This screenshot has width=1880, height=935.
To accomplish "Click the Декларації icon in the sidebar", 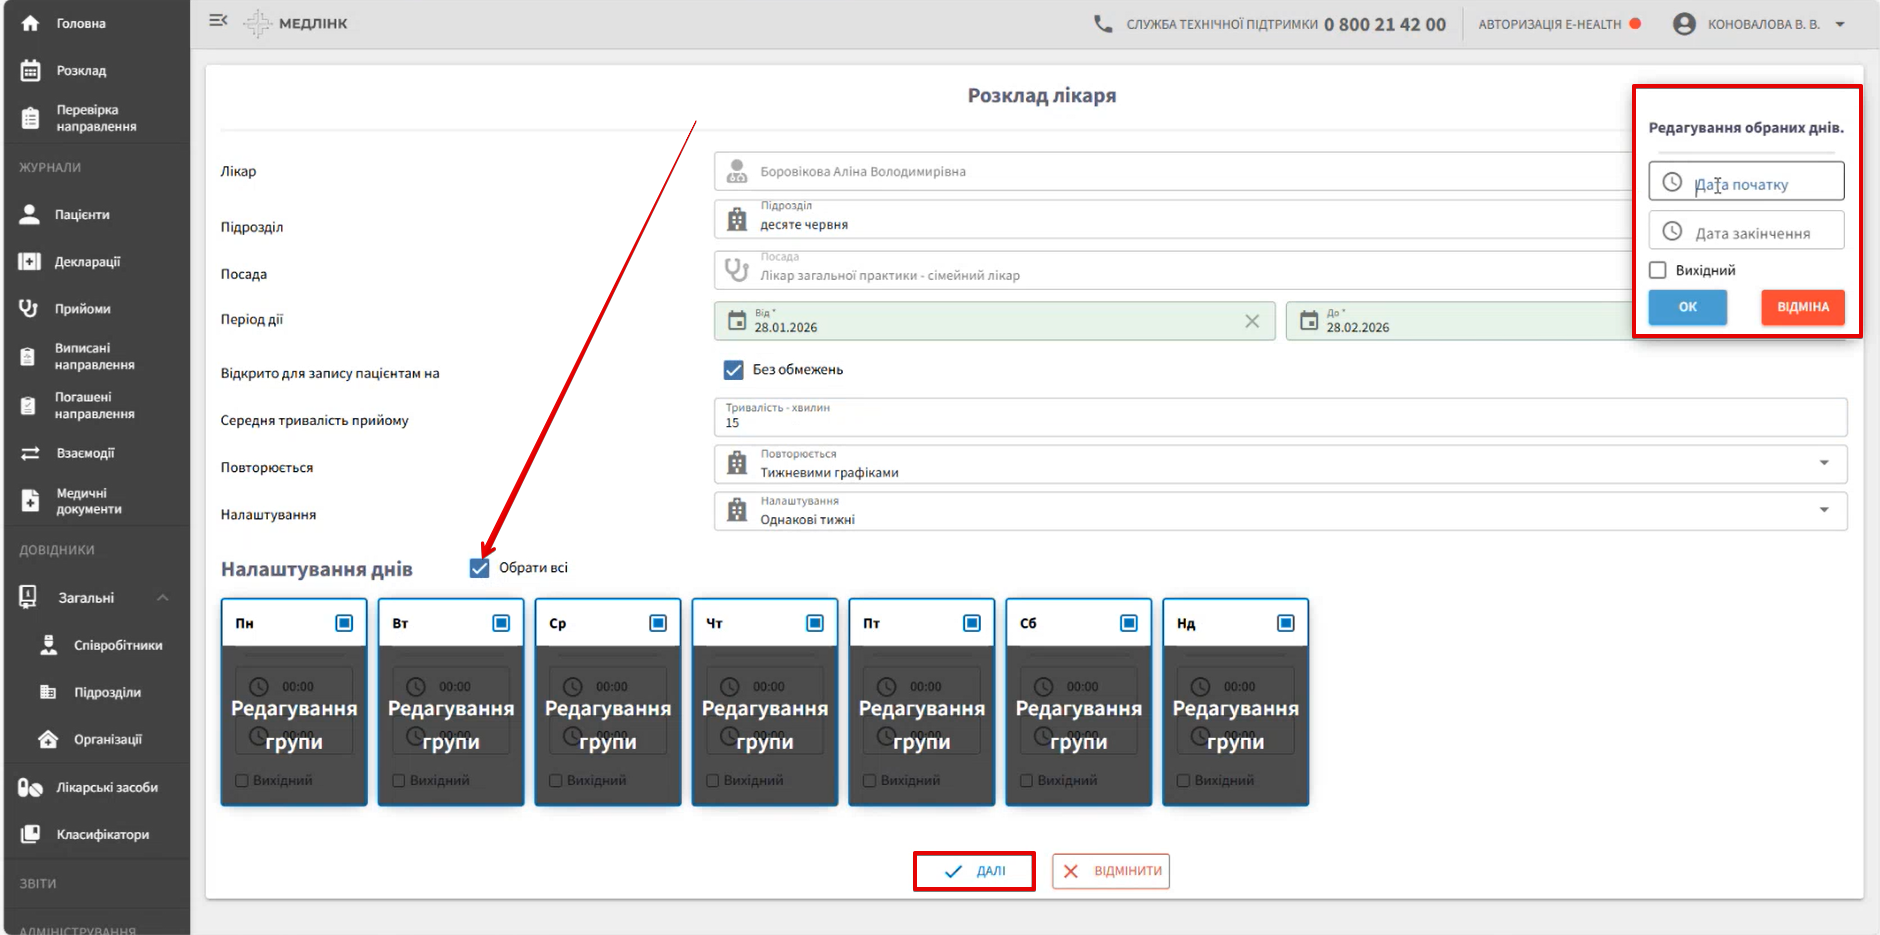I will coord(30,262).
